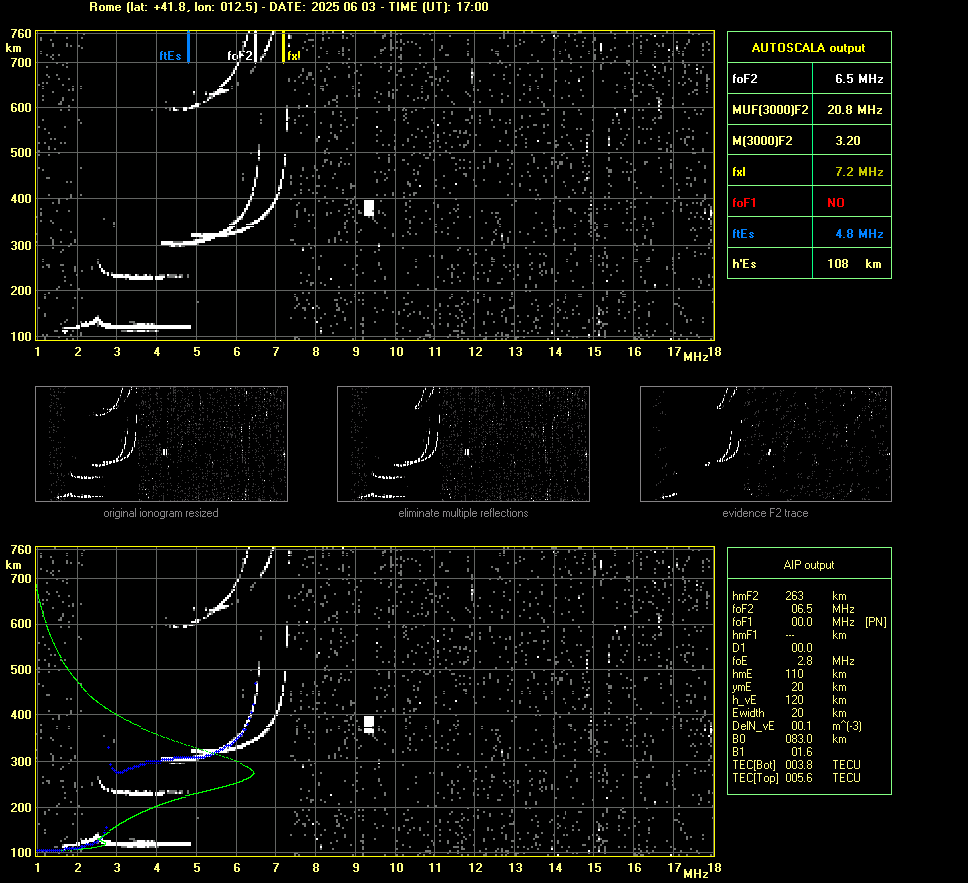Click the B1 01.6 entry

[x=772, y=751]
